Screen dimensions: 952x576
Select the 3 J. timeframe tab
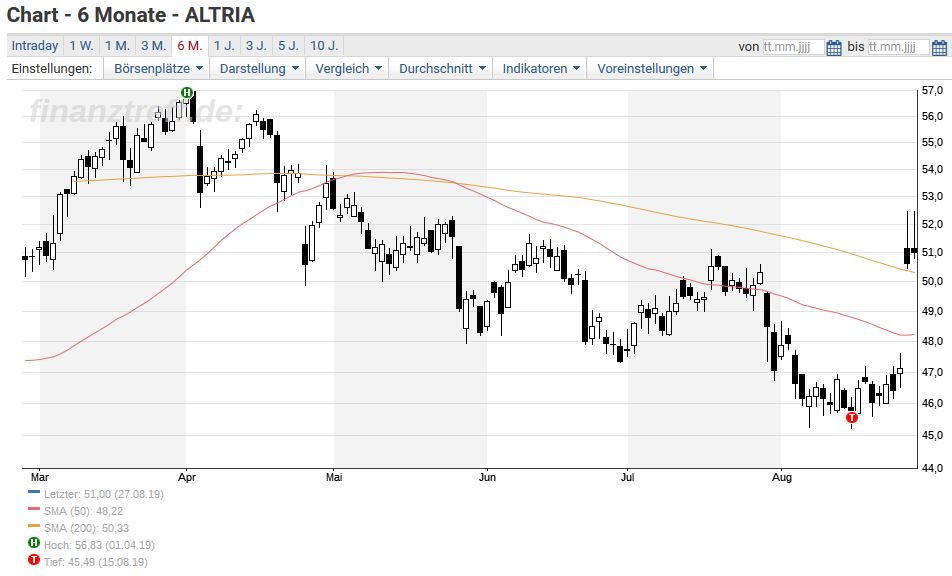(x=256, y=46)
